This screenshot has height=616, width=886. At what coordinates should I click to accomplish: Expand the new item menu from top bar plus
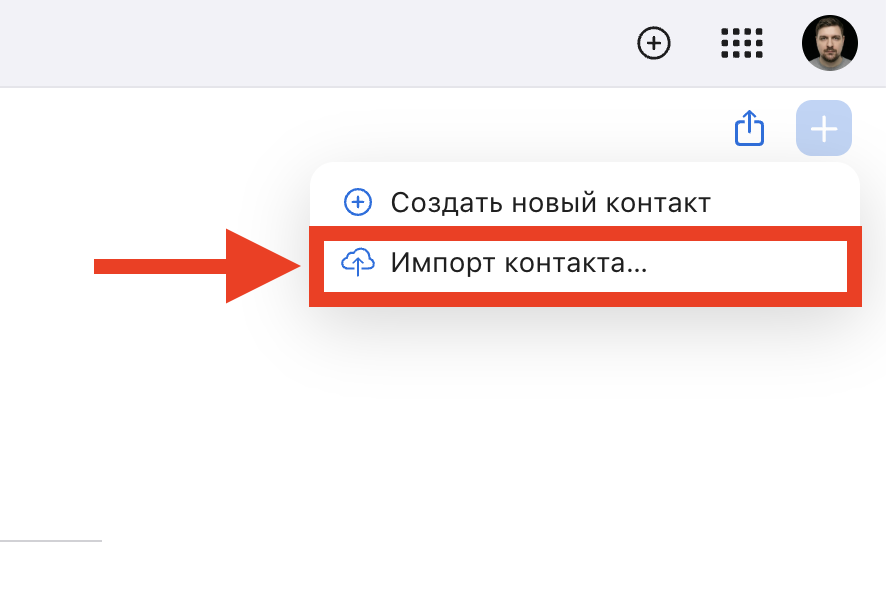click(x=654, y=43)
